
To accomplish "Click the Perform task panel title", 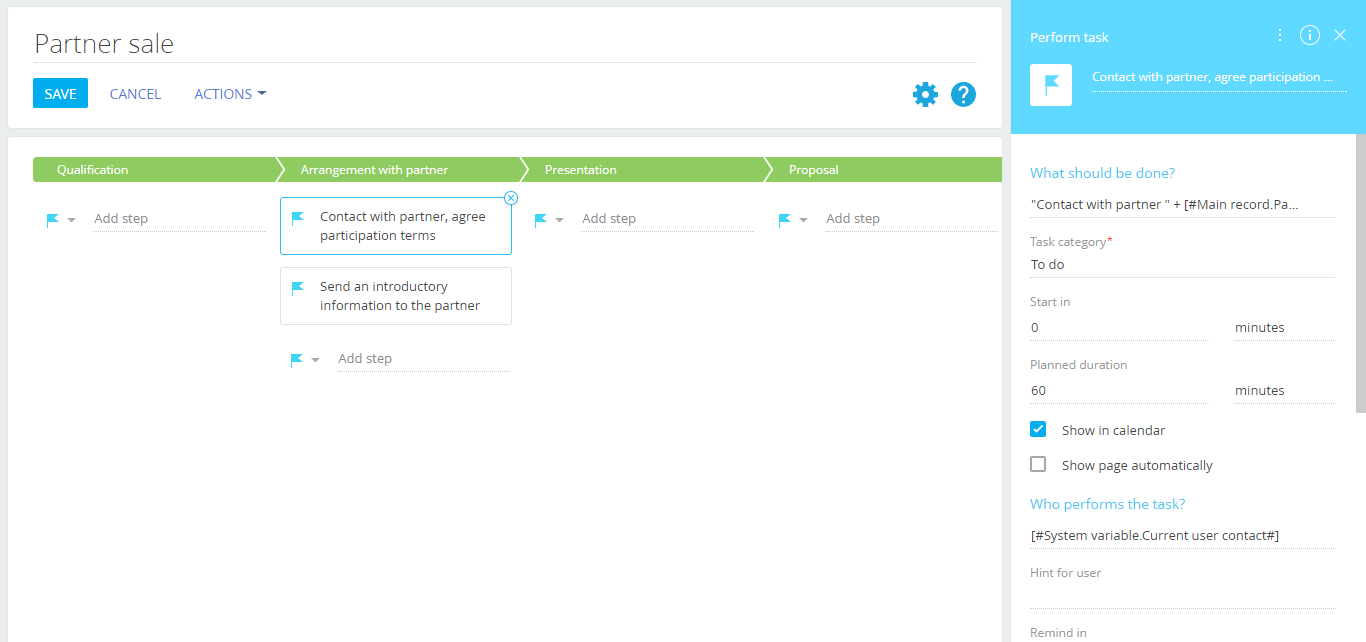I will coord(1069,37).
